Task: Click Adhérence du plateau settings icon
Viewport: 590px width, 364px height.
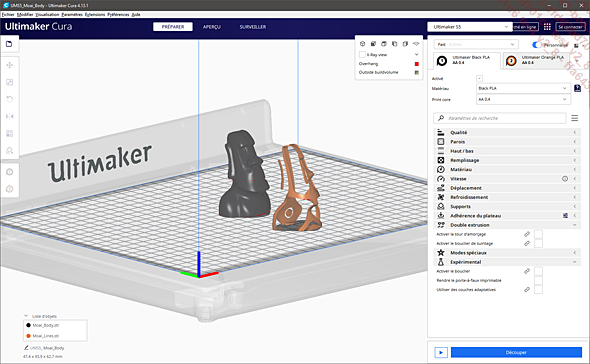Action: pyautogui.click(x=565, y=216)
